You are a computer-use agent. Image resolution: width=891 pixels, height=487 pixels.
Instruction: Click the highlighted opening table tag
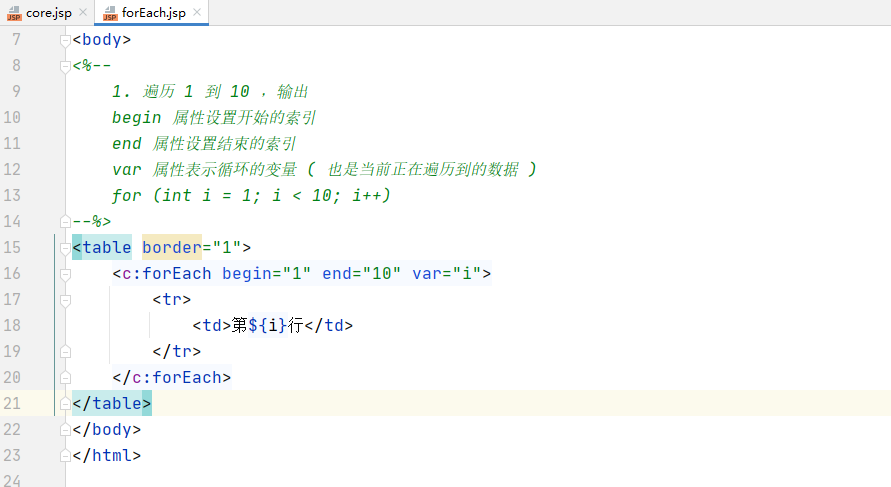point(102,247)
